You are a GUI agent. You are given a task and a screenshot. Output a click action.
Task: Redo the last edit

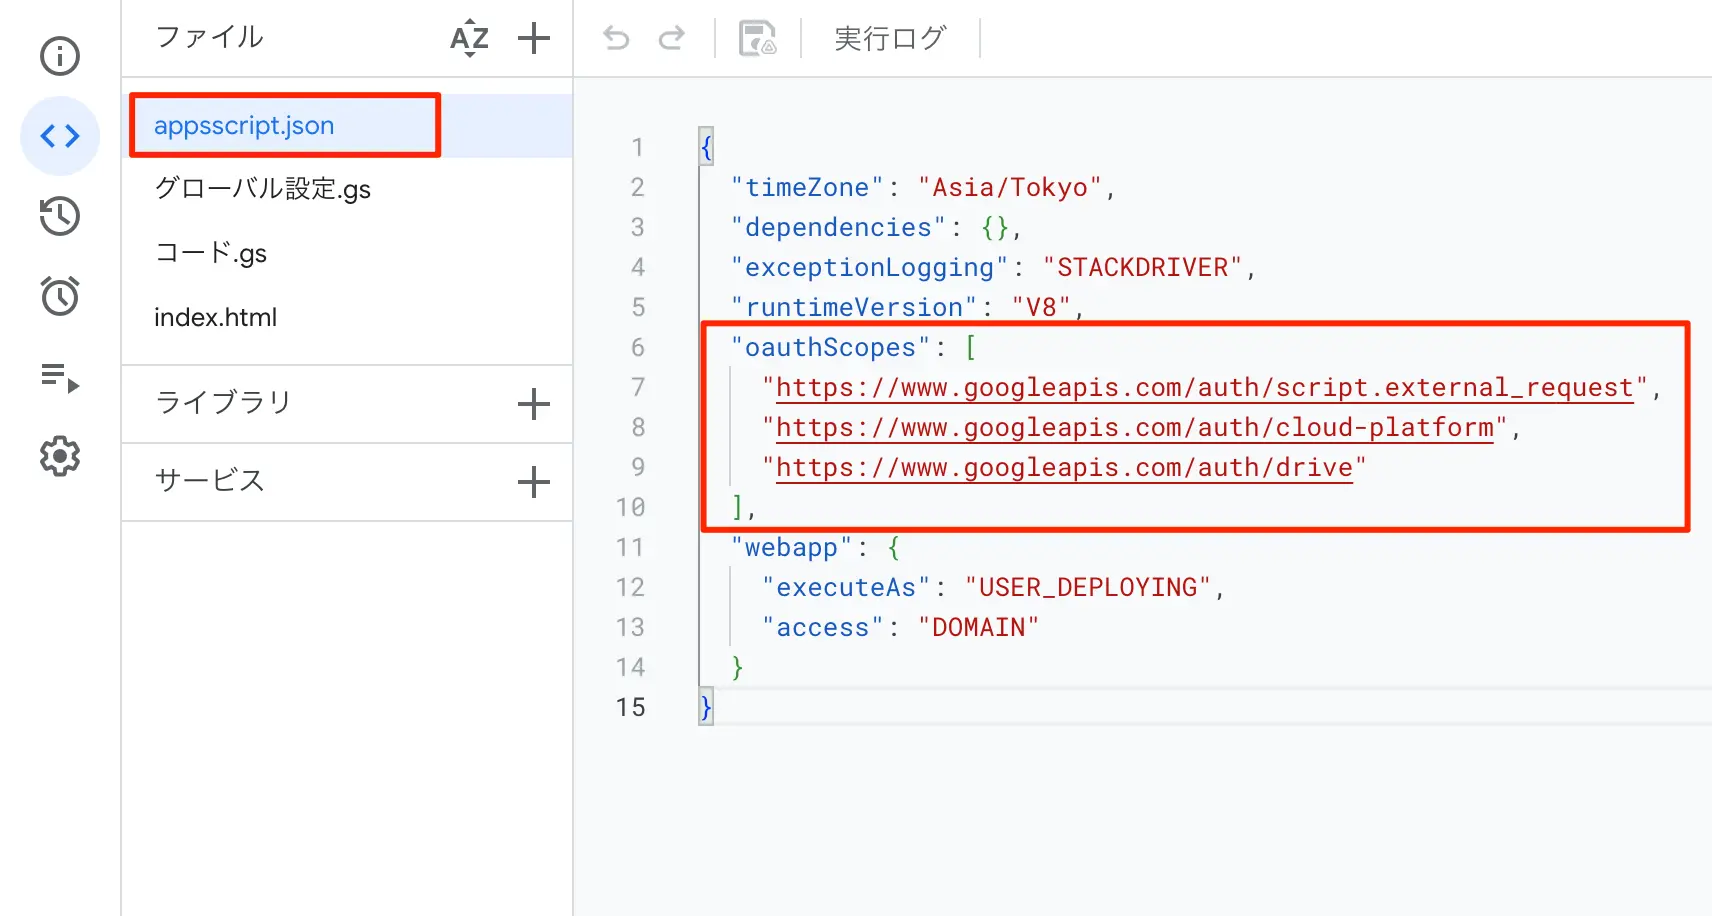point(671,39)
